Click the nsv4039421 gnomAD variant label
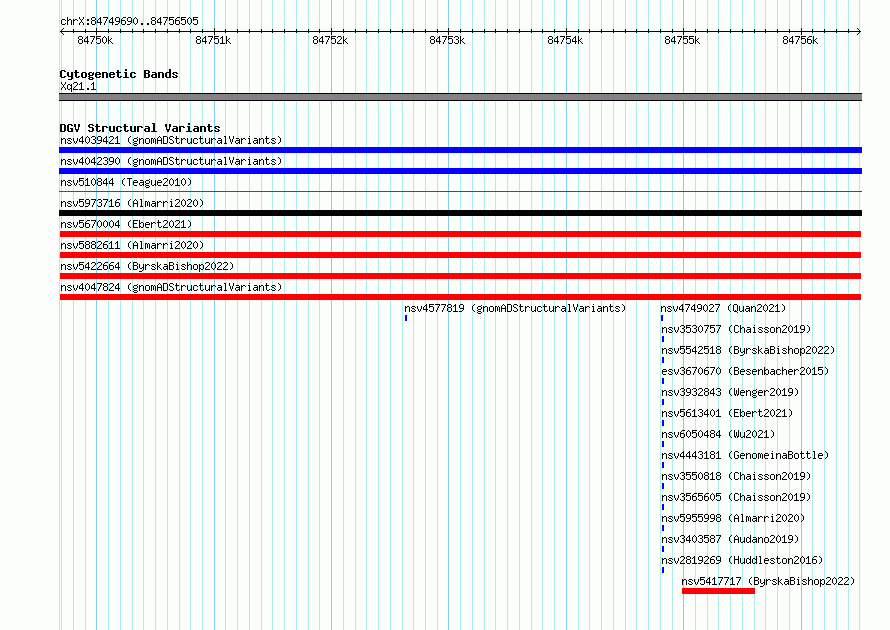Screen dimensions: 890x630 (171, 140)
